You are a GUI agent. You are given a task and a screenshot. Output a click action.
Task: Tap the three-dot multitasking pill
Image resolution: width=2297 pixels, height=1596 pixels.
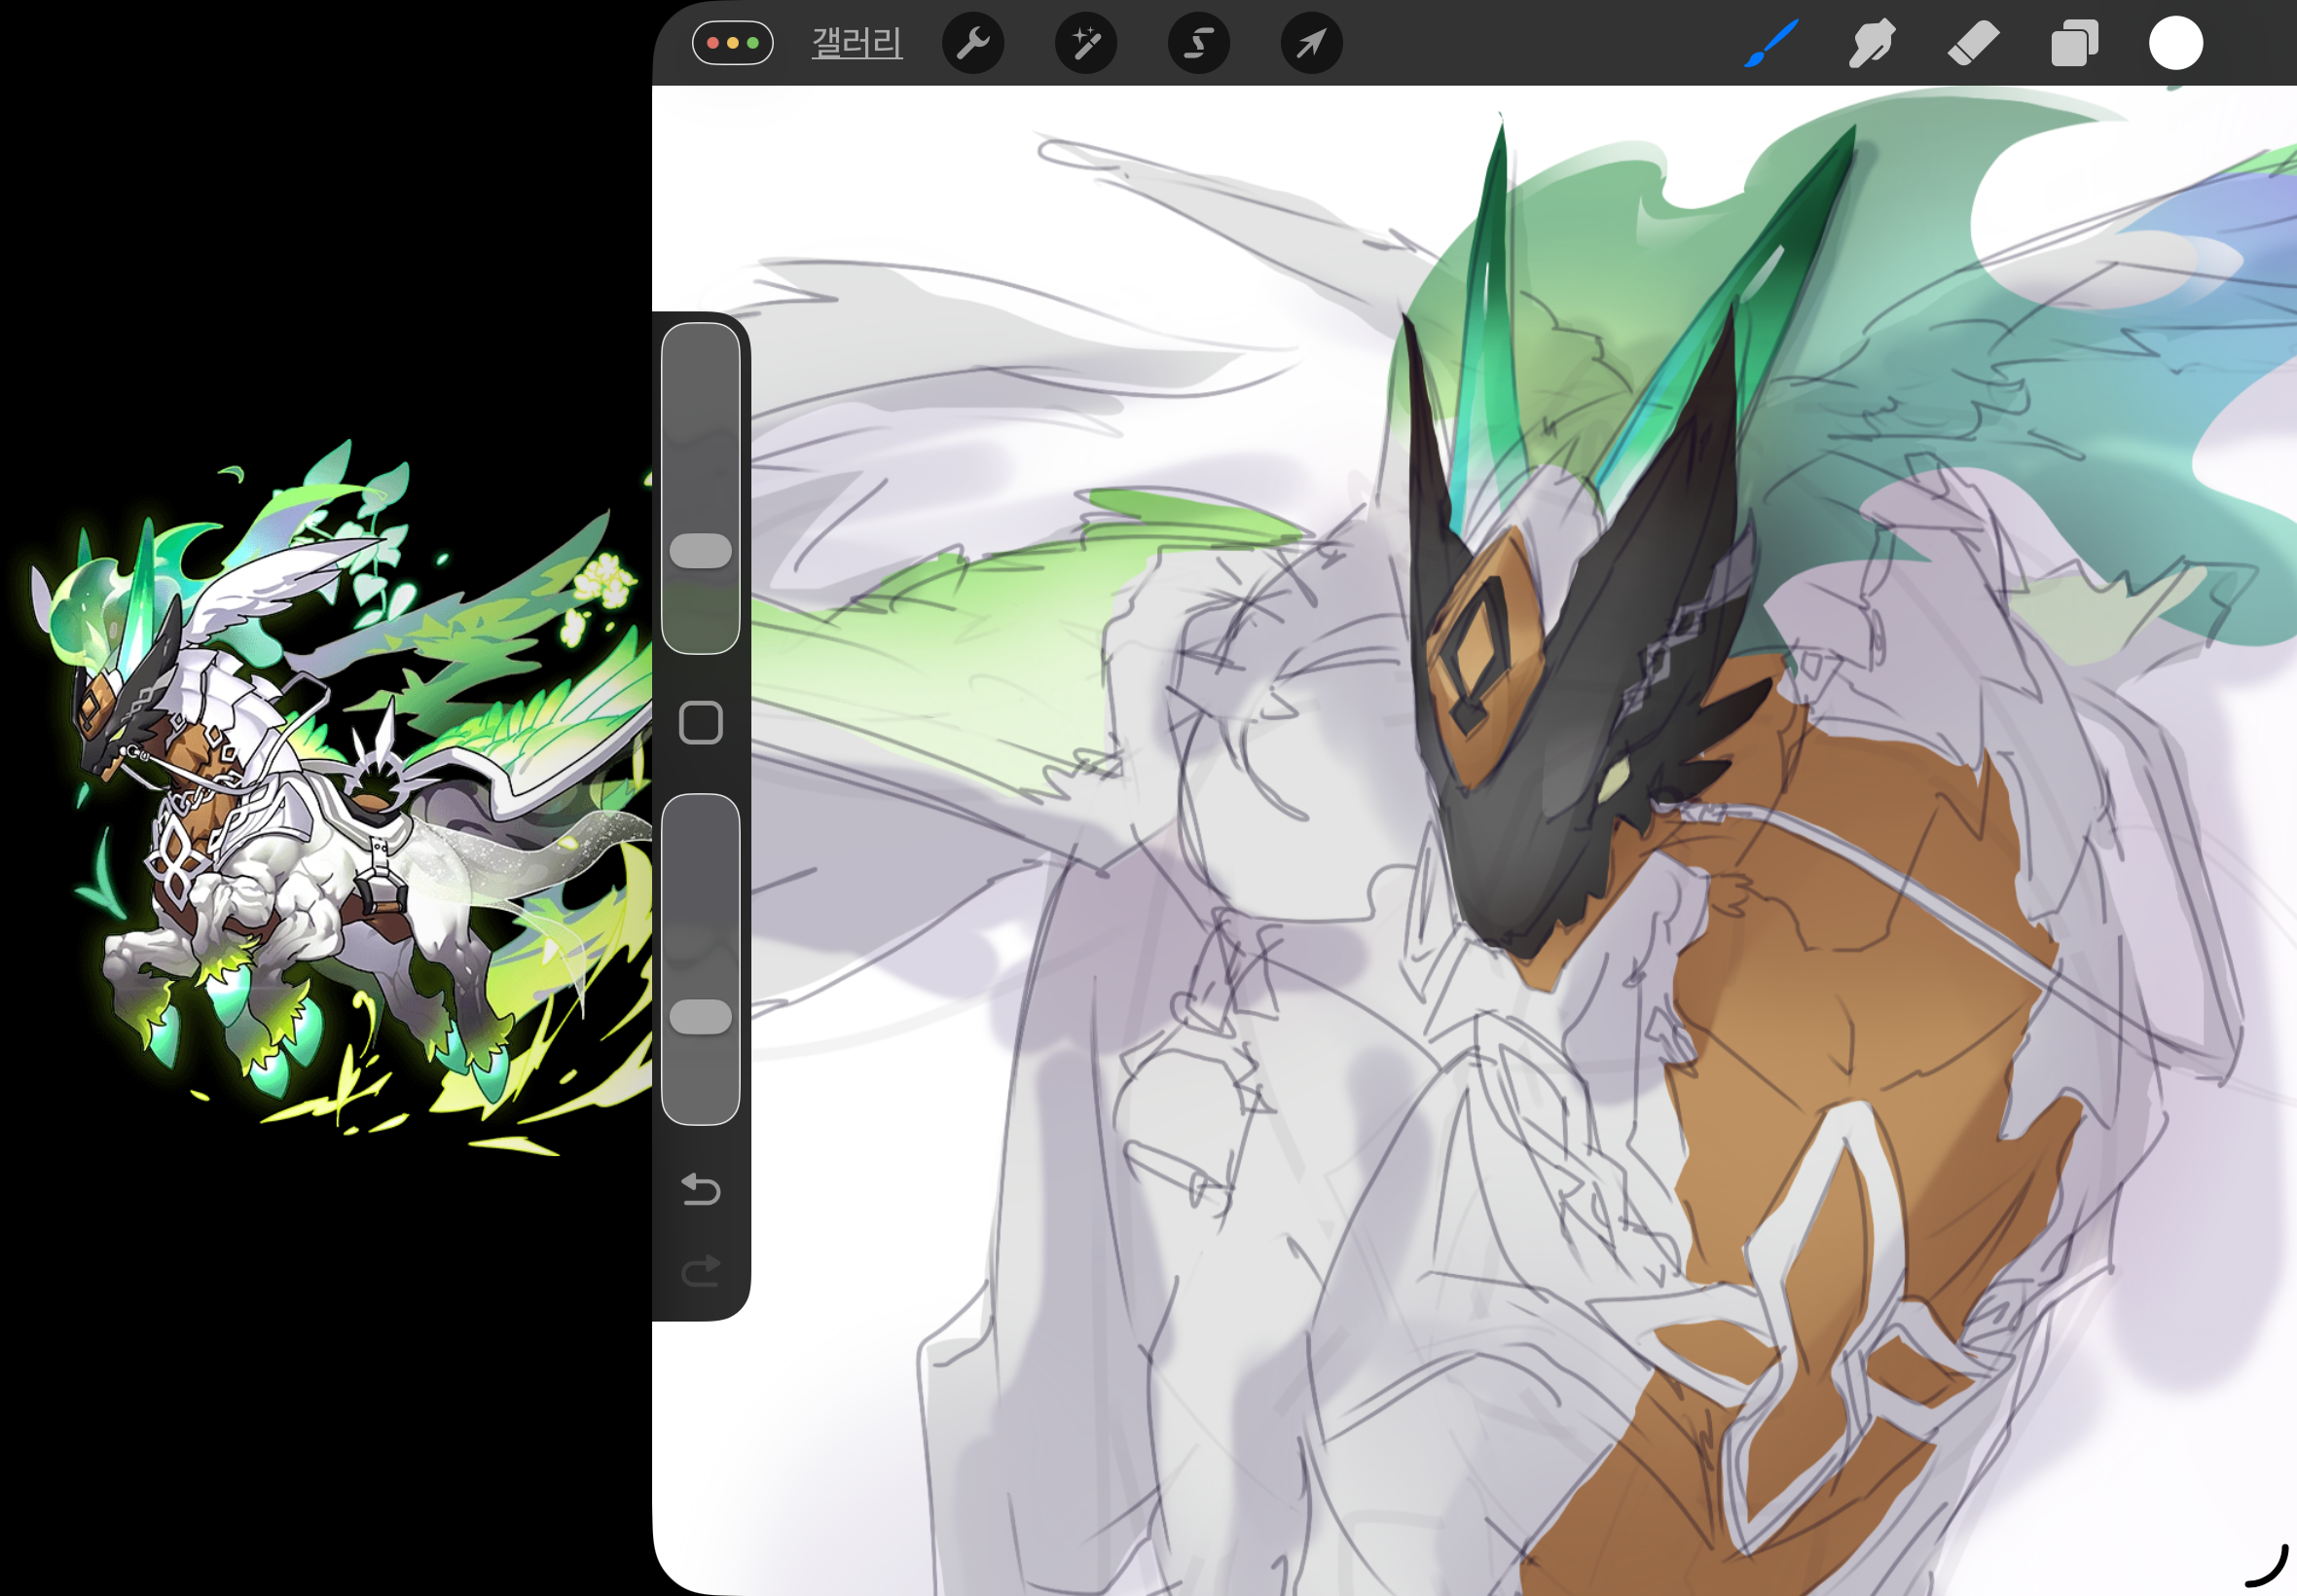coord(733,43)
